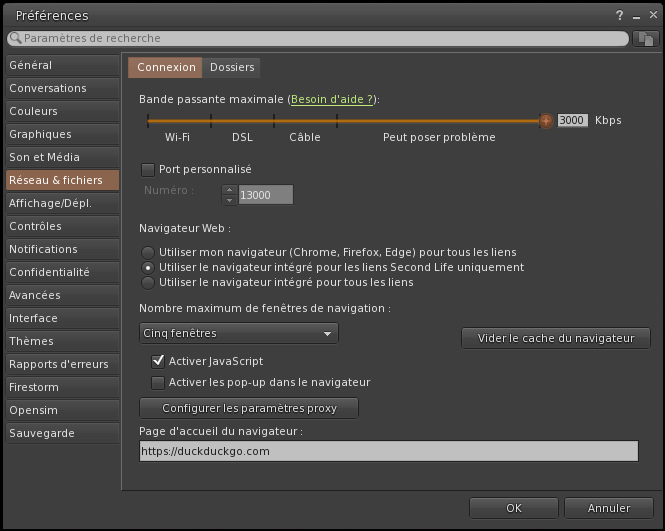Image resolution: width=665 pixels, height=531 pixels.
Task: Click the bandwidth slider handle
Action: [x=545, y=120]
